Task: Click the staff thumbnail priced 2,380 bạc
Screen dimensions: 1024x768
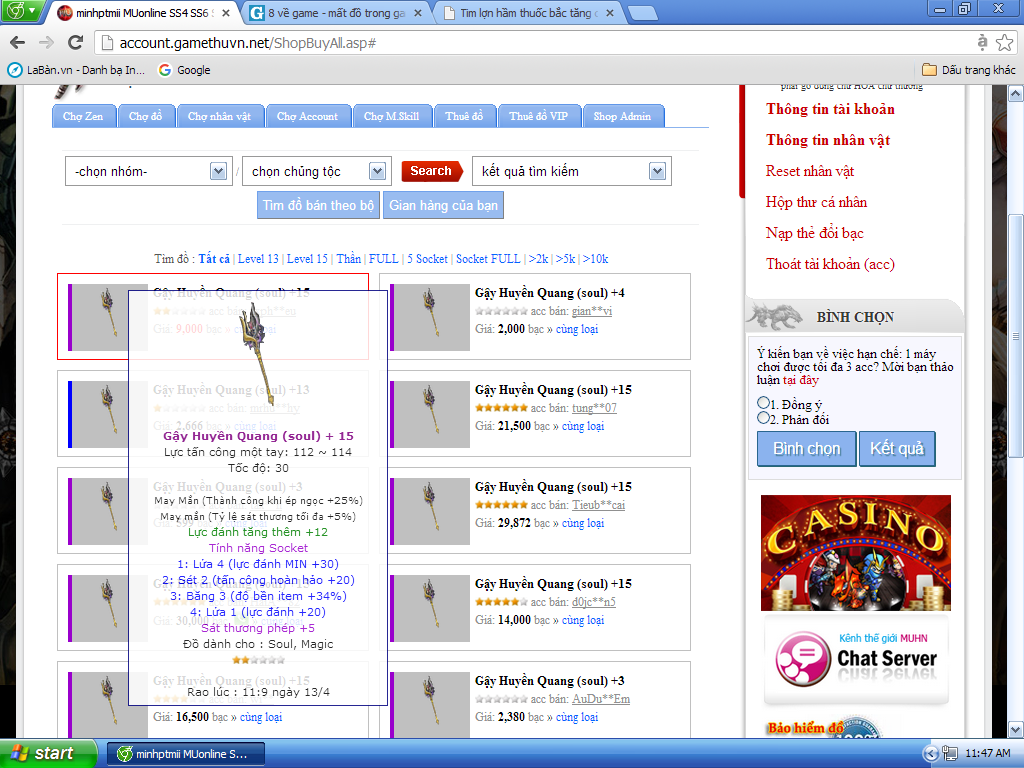Action: click(x=432, y=705)
